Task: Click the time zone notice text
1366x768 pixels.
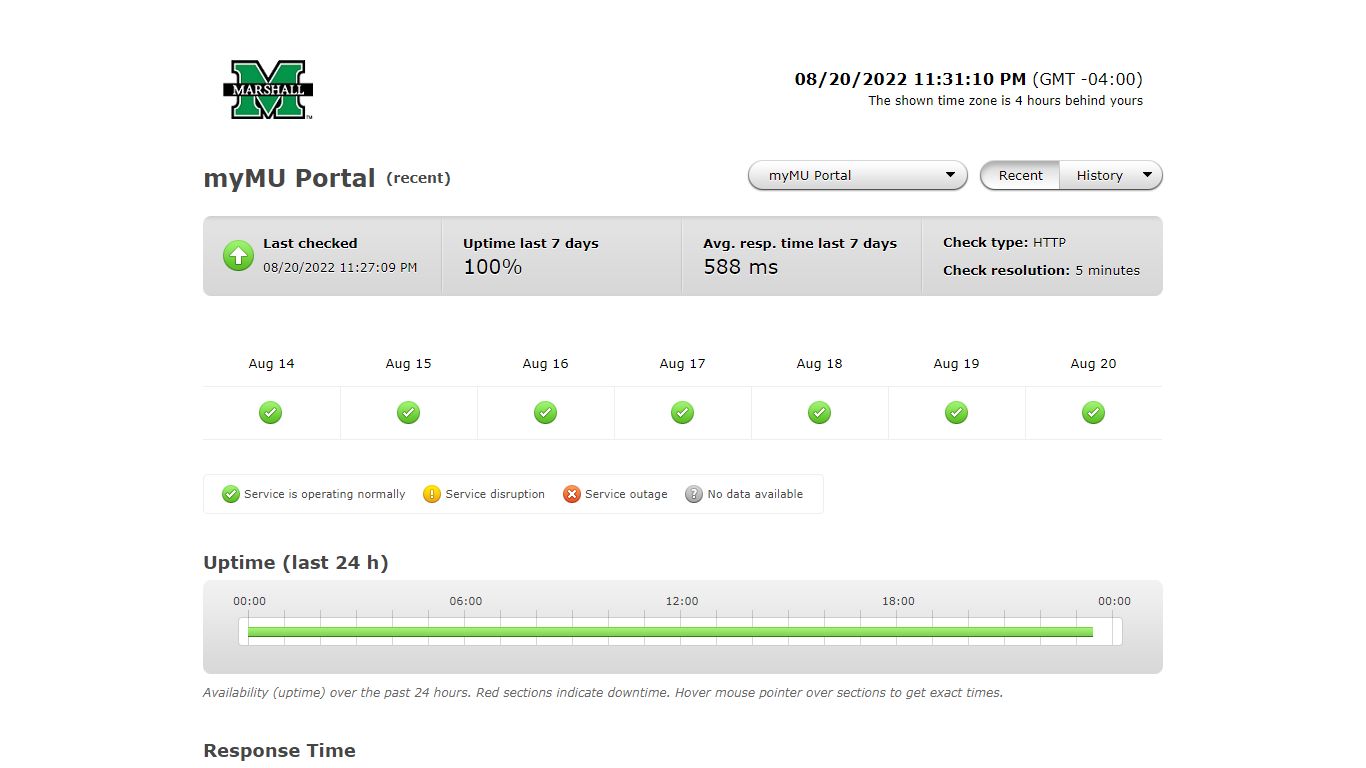Action: (x=1005, y=101)
